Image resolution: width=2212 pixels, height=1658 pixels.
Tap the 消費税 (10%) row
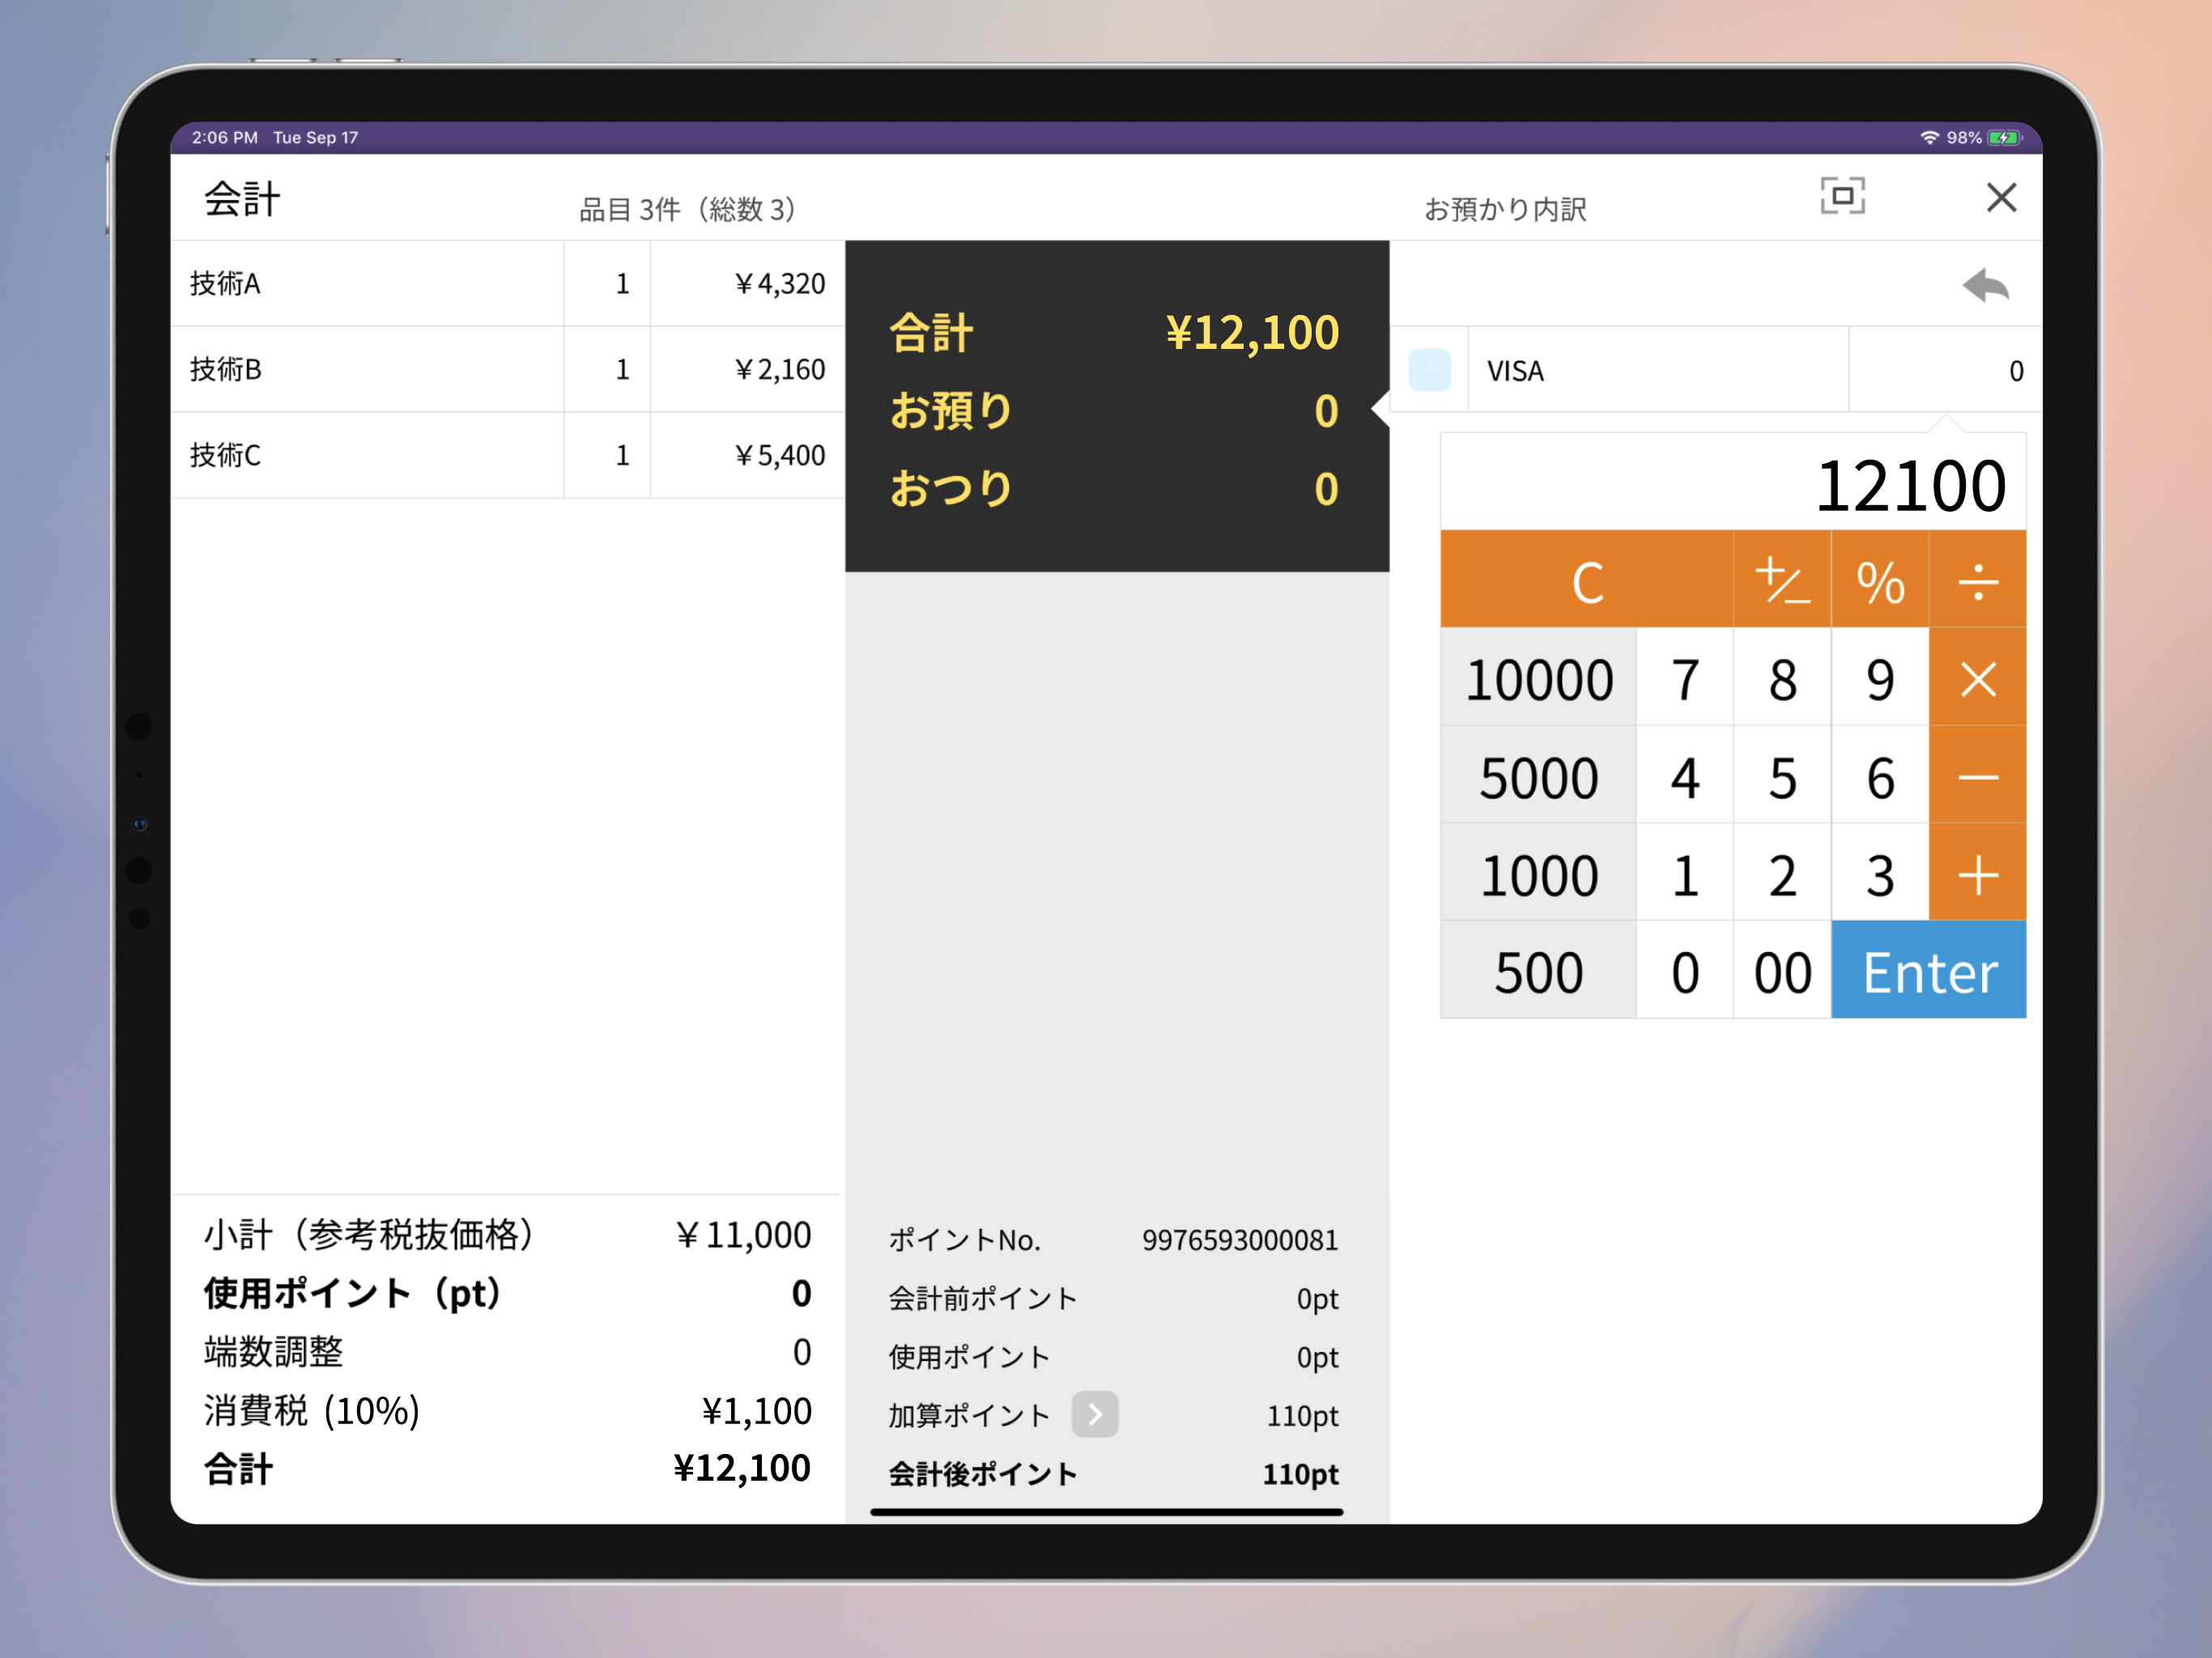click(x=507, y=1410)
